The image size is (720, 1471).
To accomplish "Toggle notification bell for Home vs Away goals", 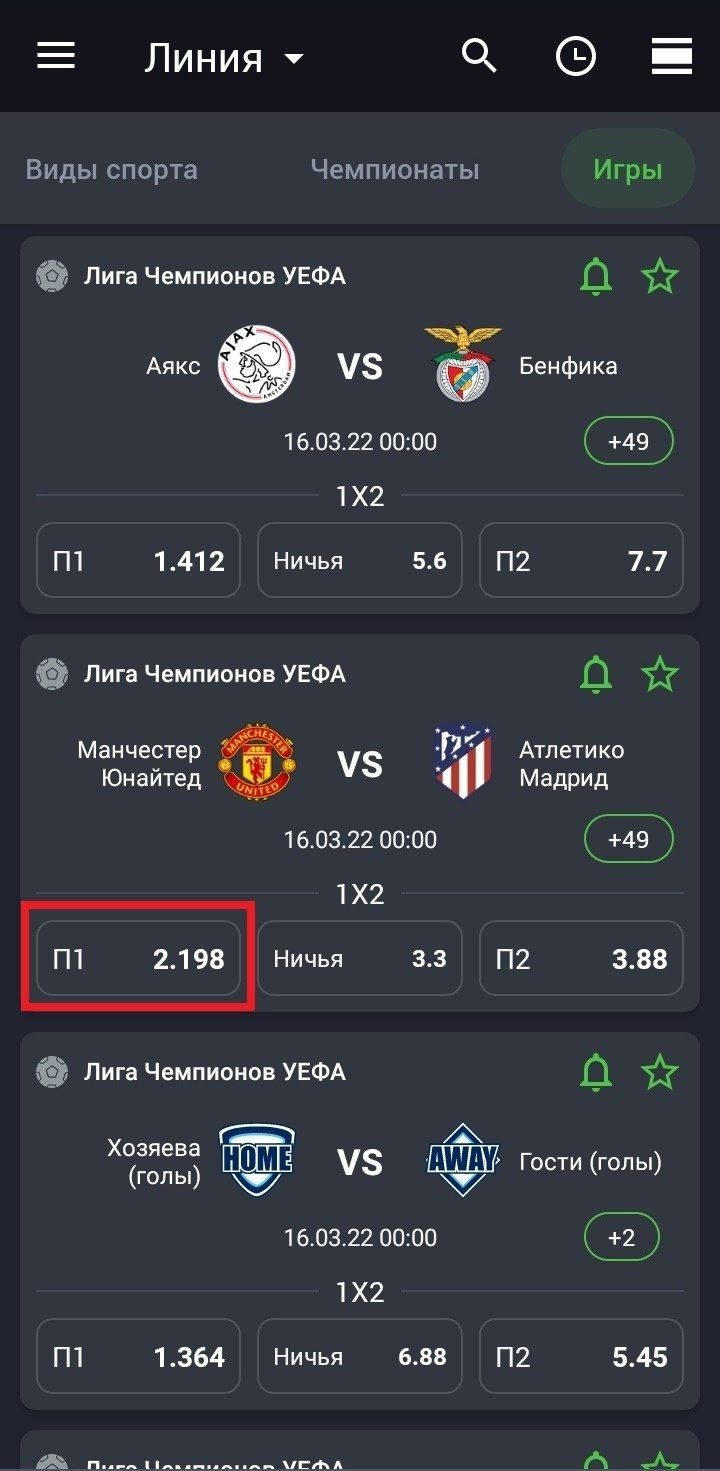I will (596, 1072).
